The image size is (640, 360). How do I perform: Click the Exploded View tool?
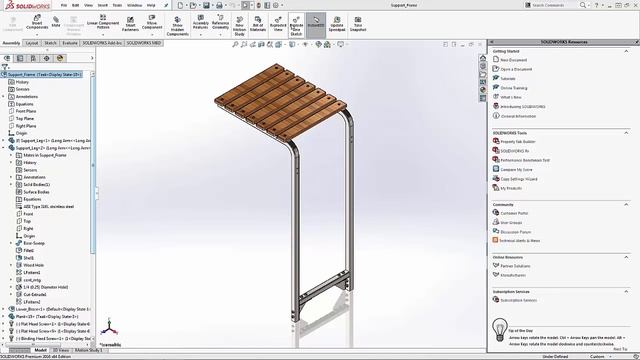coord(278,24)
